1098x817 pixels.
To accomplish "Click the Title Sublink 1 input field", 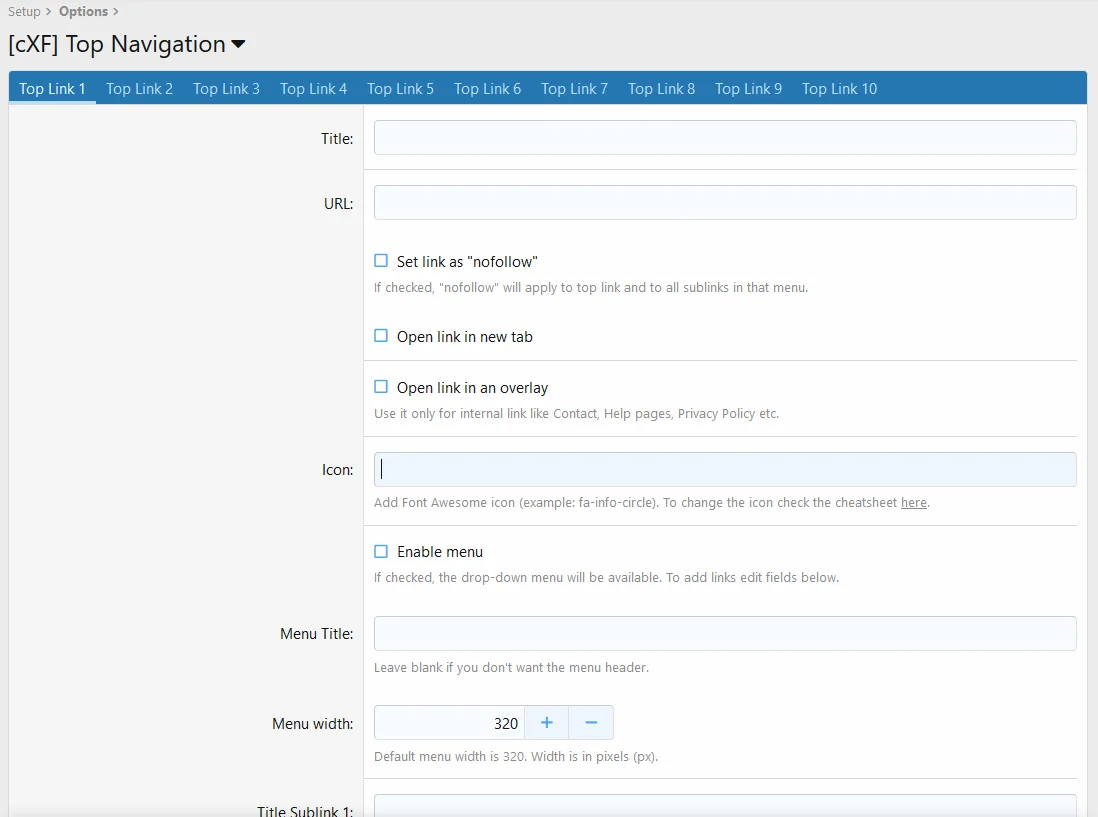I will (x=724, y=806).
